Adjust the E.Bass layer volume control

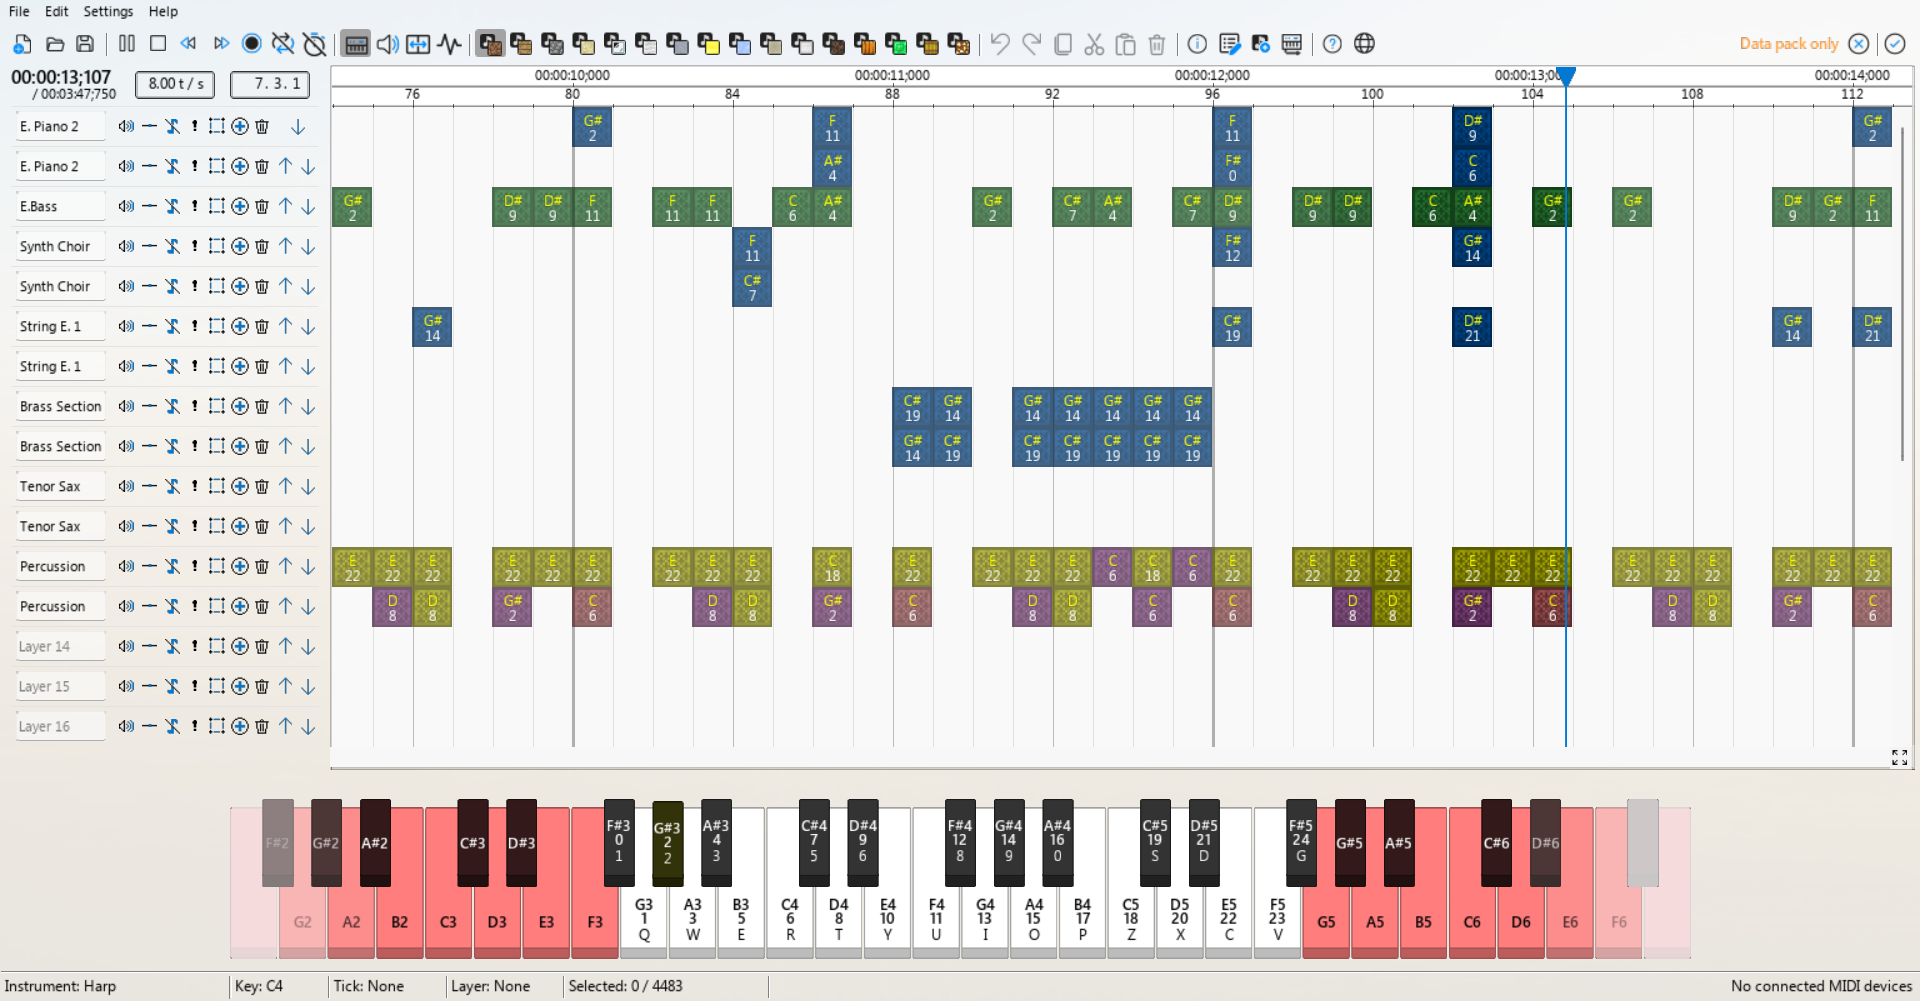click(126, 207)
